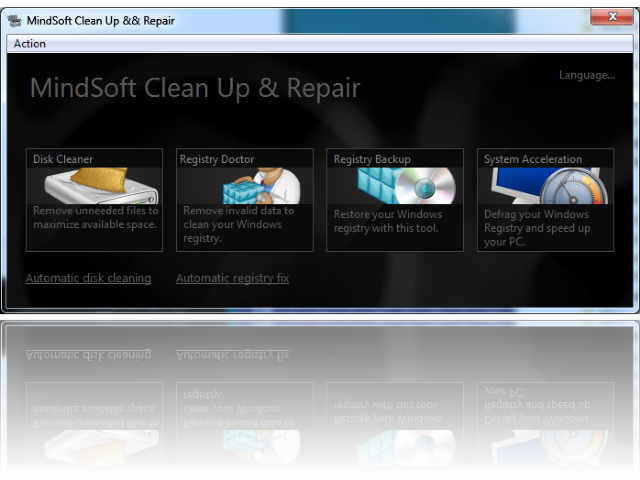Screen dimensions: 640x480
Task: Click 'Remove invalid data to clean your Windows registry.'
Action: point(238,224)
